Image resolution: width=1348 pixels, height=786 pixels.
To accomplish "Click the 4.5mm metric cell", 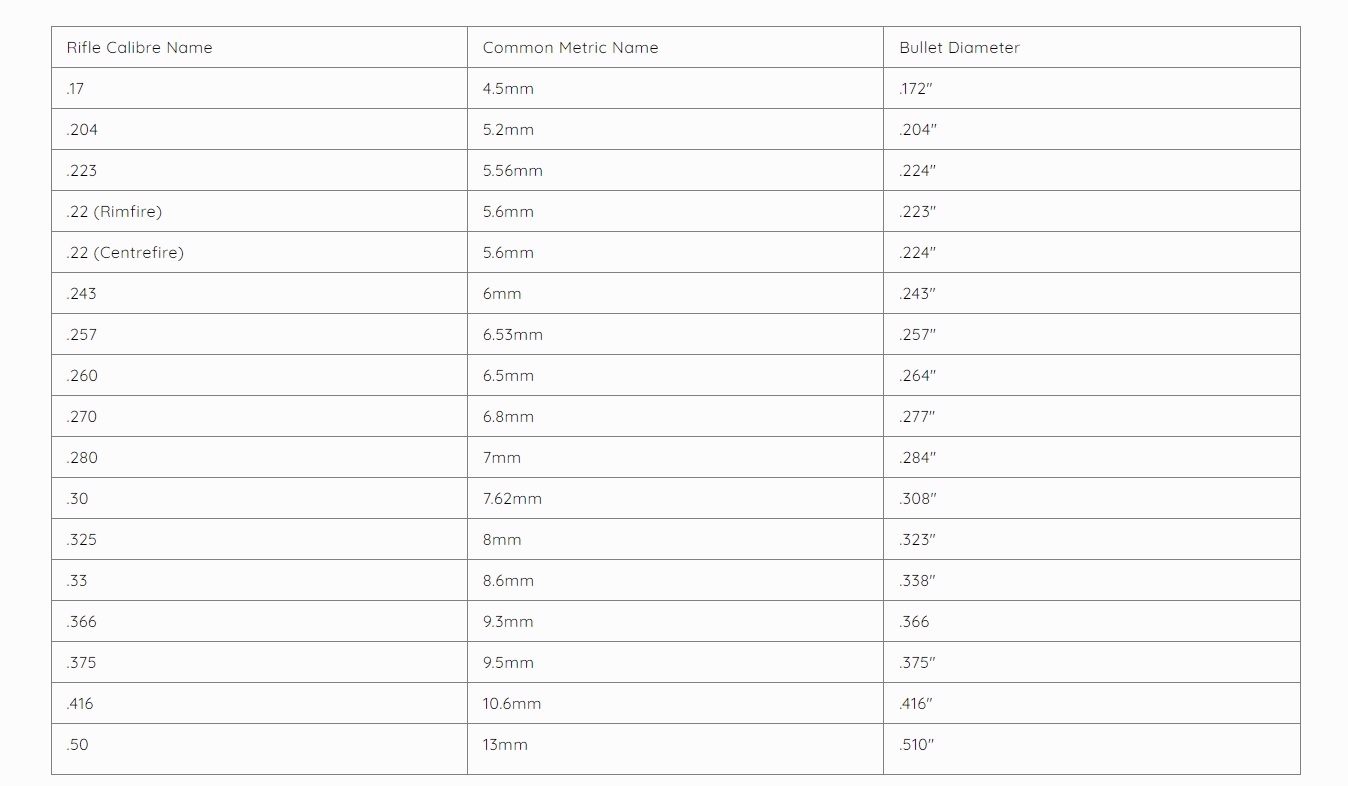I will pyautogui.click(x=508, y=89).
